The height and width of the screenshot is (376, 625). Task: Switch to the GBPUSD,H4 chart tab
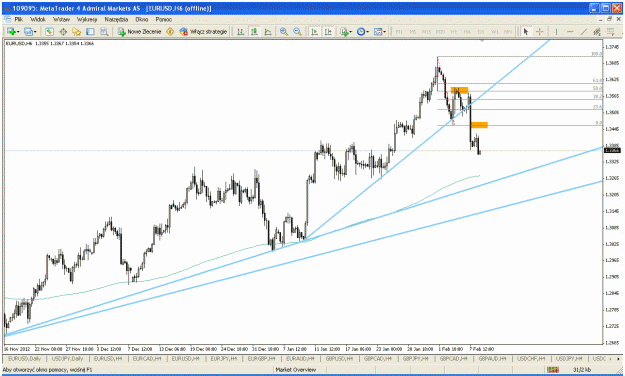[x=339, y=359]
